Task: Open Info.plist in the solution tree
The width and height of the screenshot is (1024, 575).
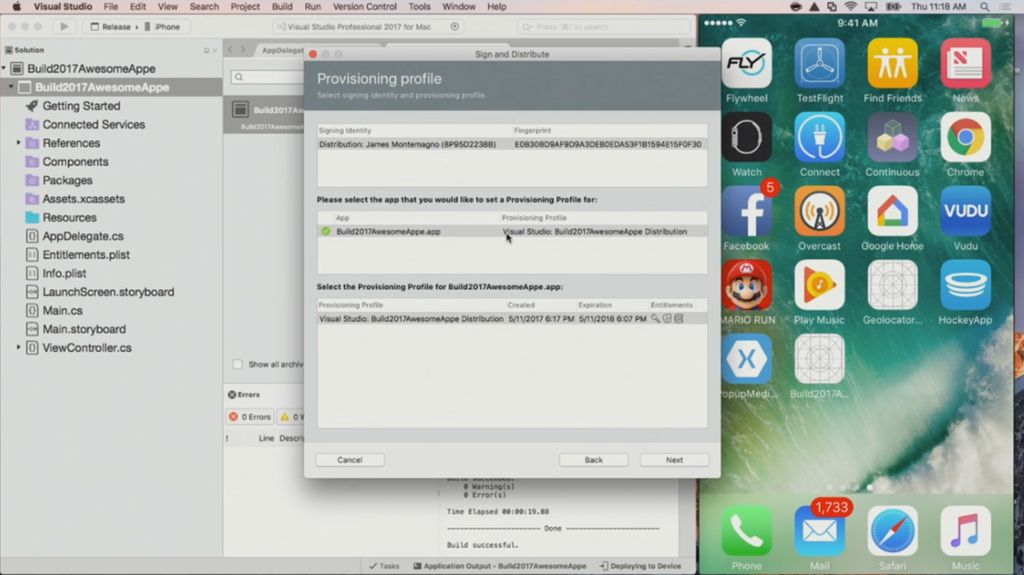Action: (64, 273)
